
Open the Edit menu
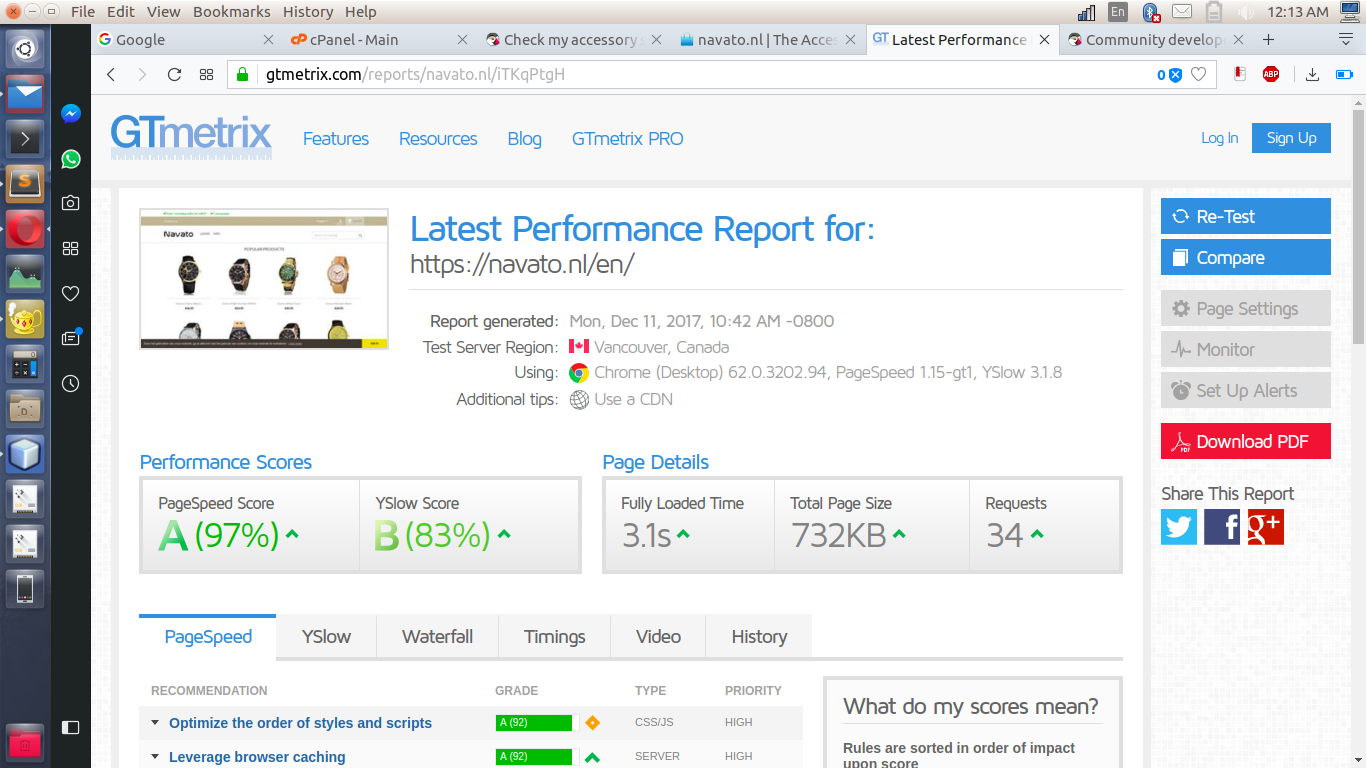121,12
